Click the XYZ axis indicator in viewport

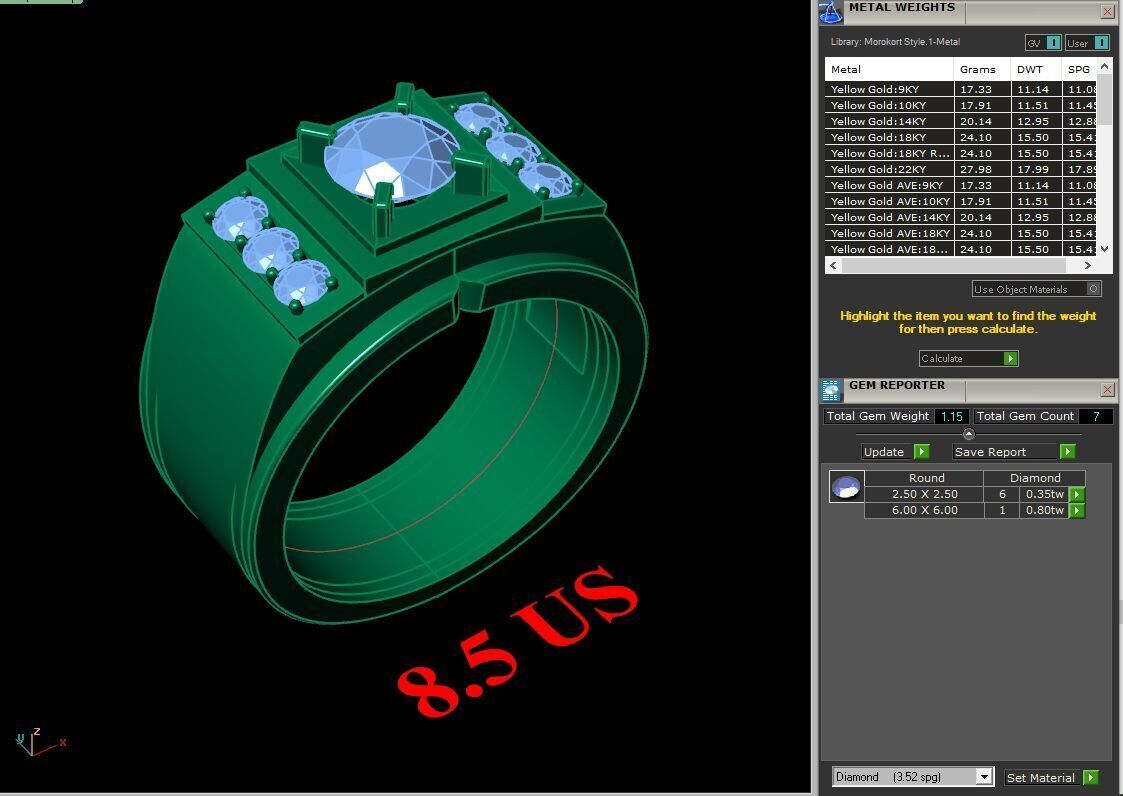pyautogui.click(x=39, y=742)
